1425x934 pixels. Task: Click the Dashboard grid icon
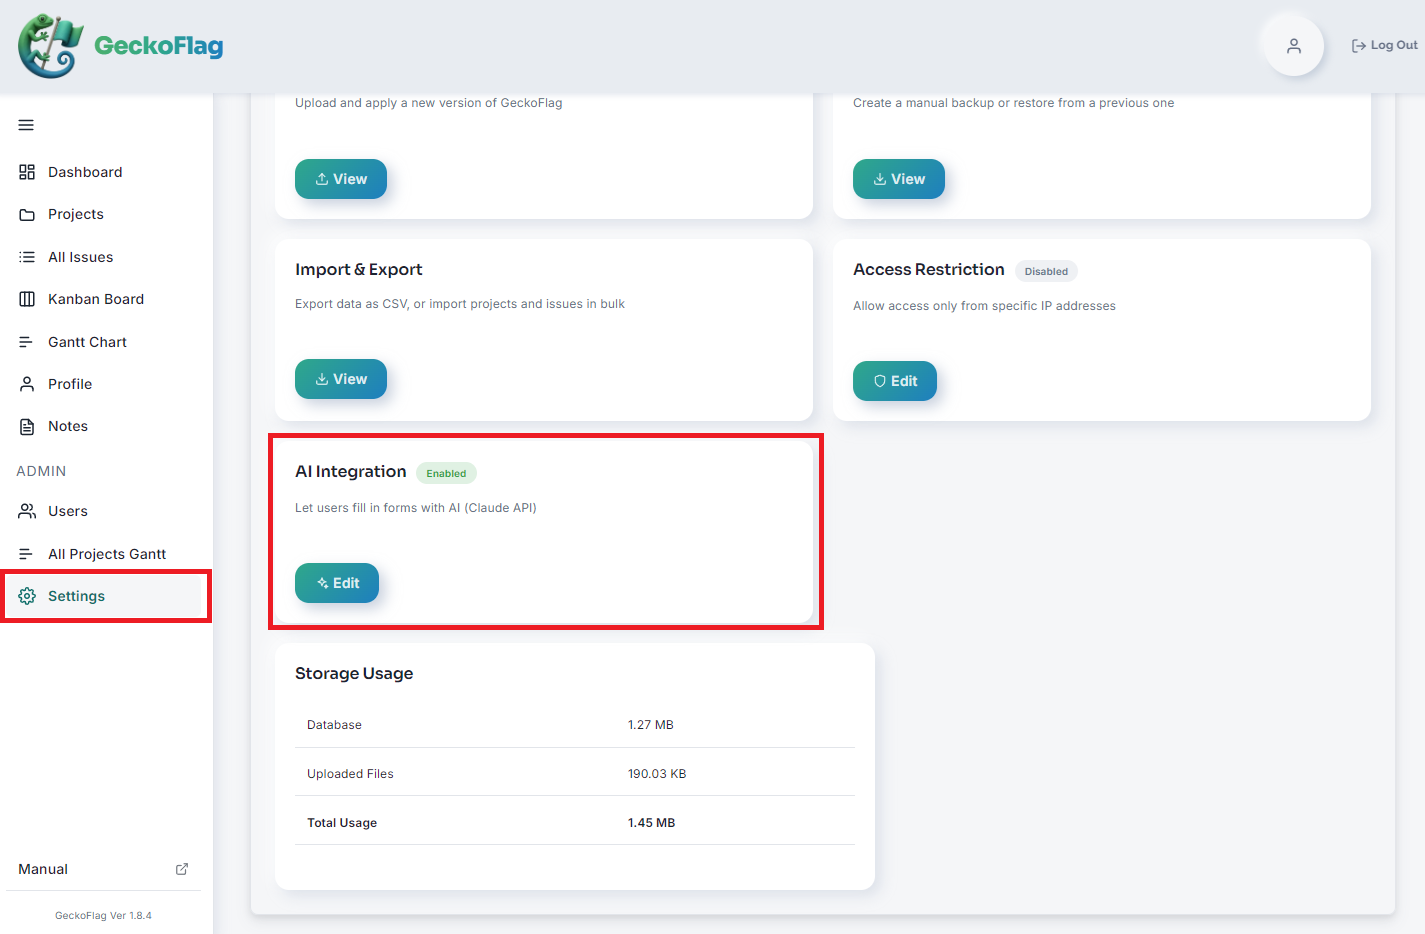(x=27, y=172)
